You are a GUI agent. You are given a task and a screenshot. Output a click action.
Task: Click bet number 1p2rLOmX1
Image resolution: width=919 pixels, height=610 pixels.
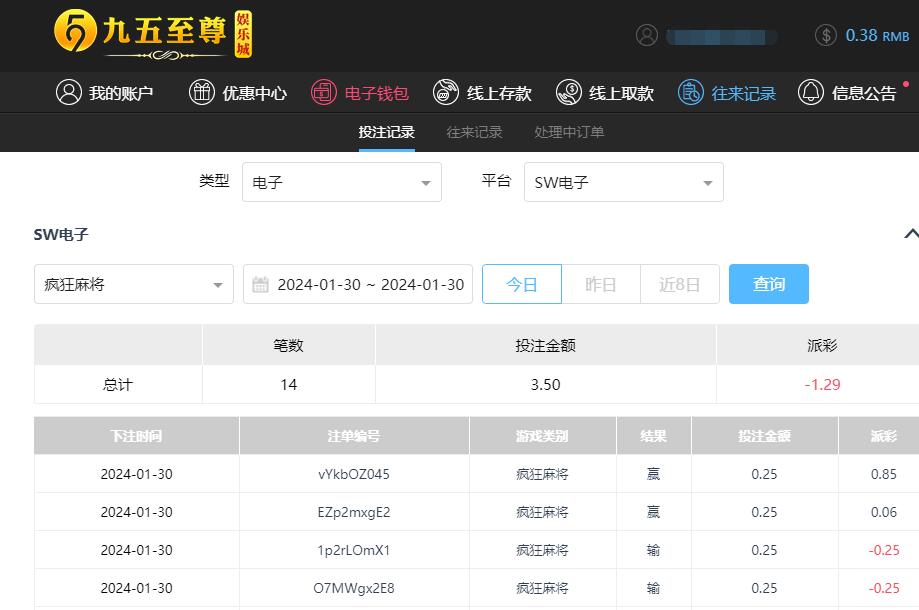tap(354, 550)
